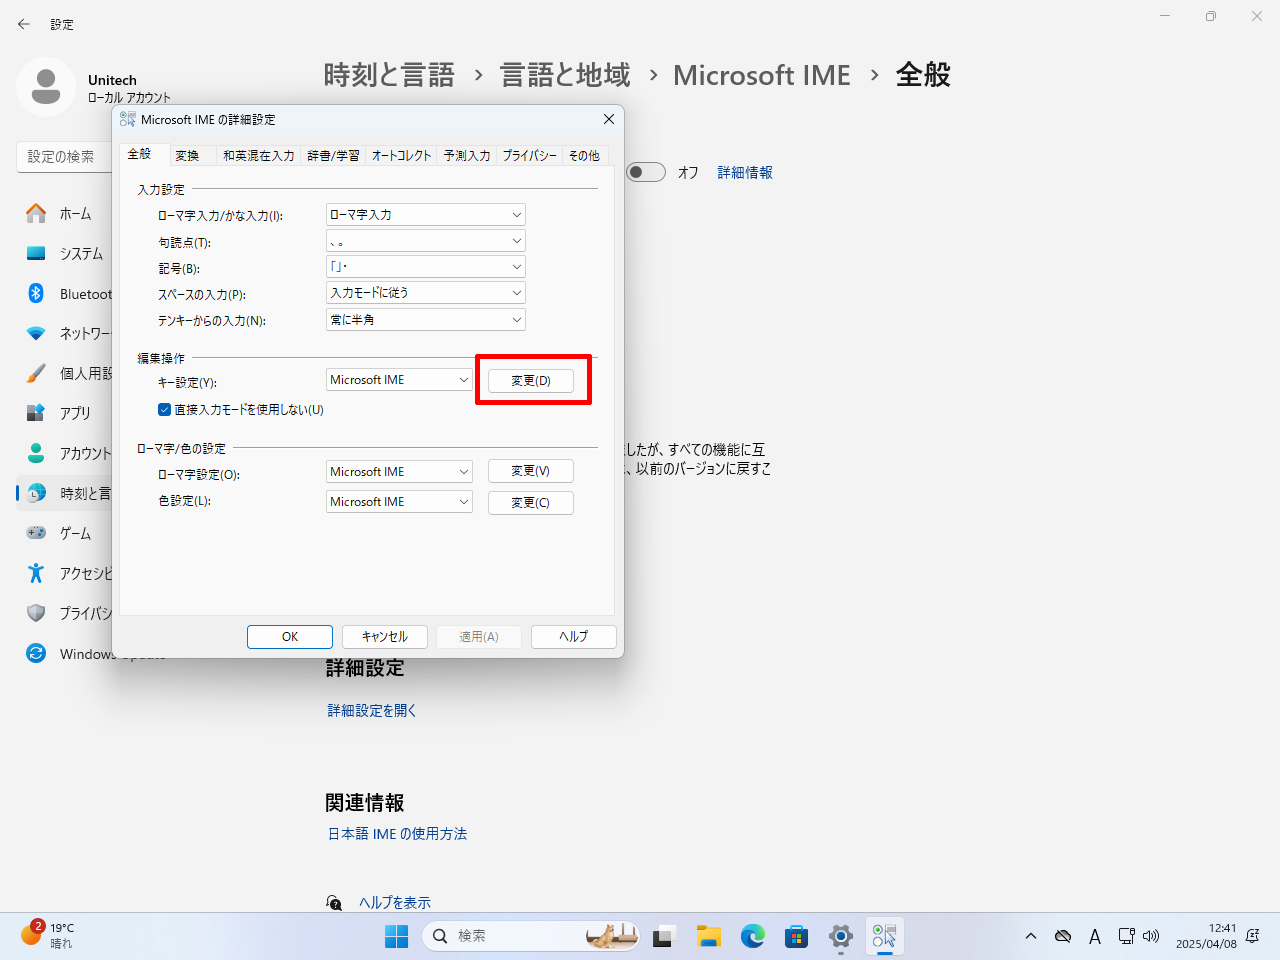Image resolution: width=1280 pixels, height=960 pixels.
Task: Click the Home icon in settings sidebar
Action: pyautogui.click(x=36, y=213)
